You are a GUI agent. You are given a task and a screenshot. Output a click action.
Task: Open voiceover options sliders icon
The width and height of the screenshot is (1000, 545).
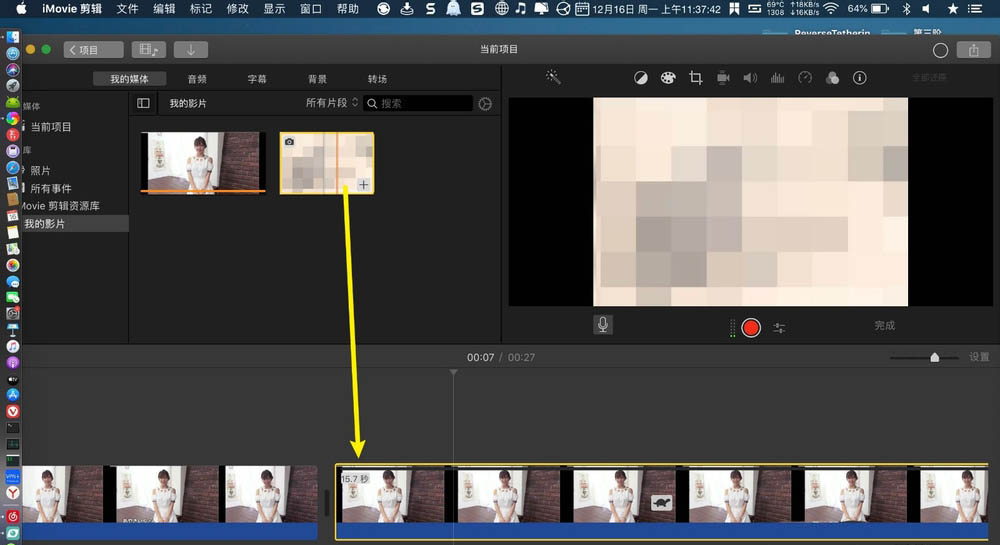[x=779, y=328]
